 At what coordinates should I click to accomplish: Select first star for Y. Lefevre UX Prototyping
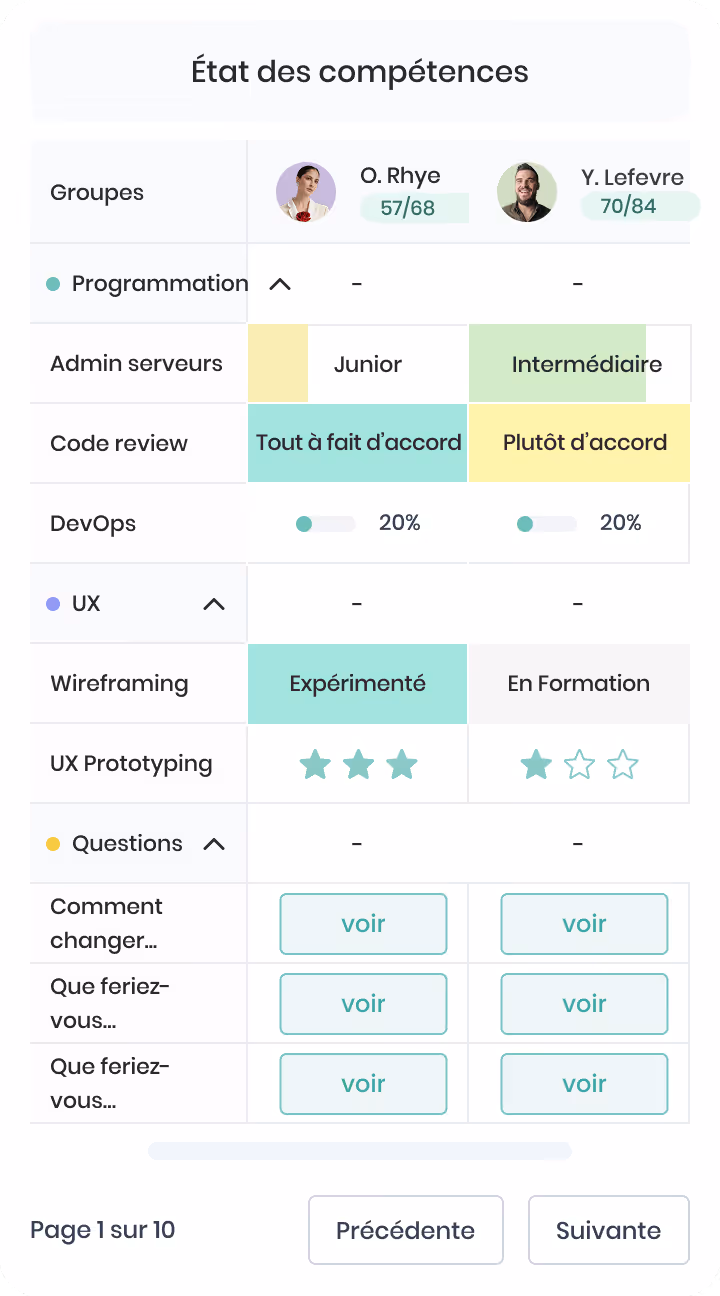click(537, 765)
